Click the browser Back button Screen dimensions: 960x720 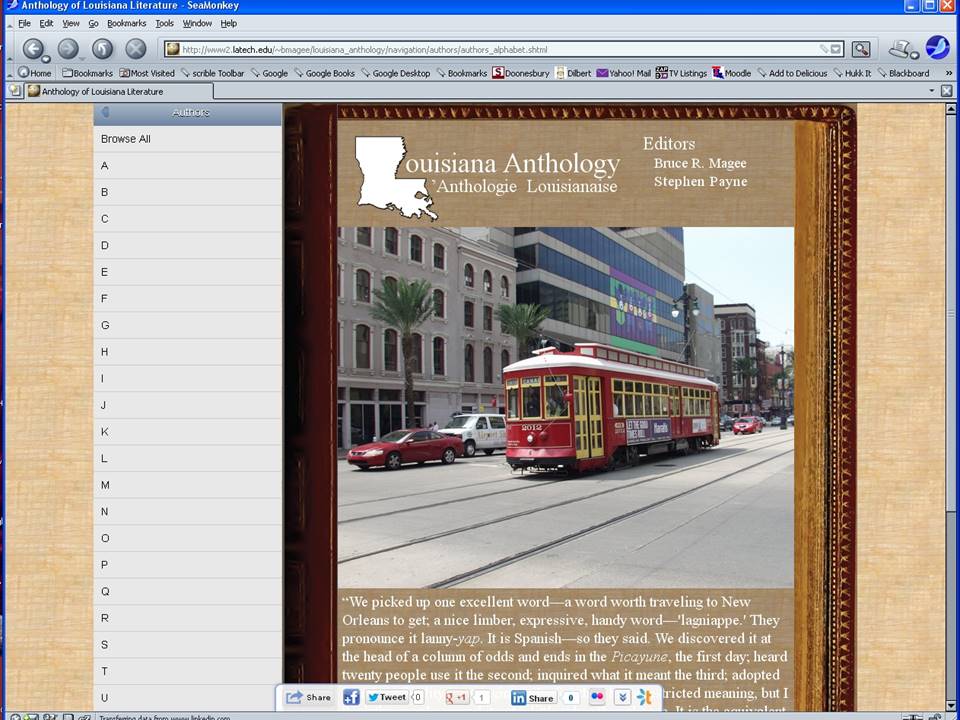33,49
